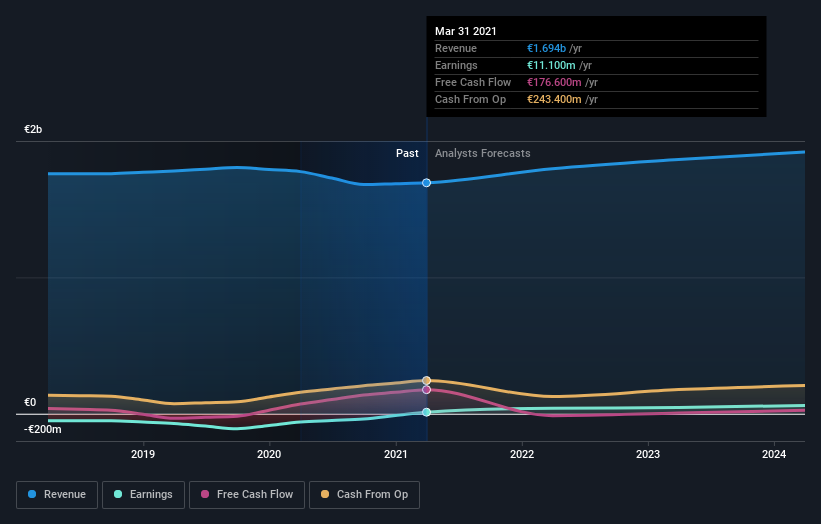Click the Revenue row label in tooltip
The height and width of the screenshot is (524, 821).
pos(456,48)
